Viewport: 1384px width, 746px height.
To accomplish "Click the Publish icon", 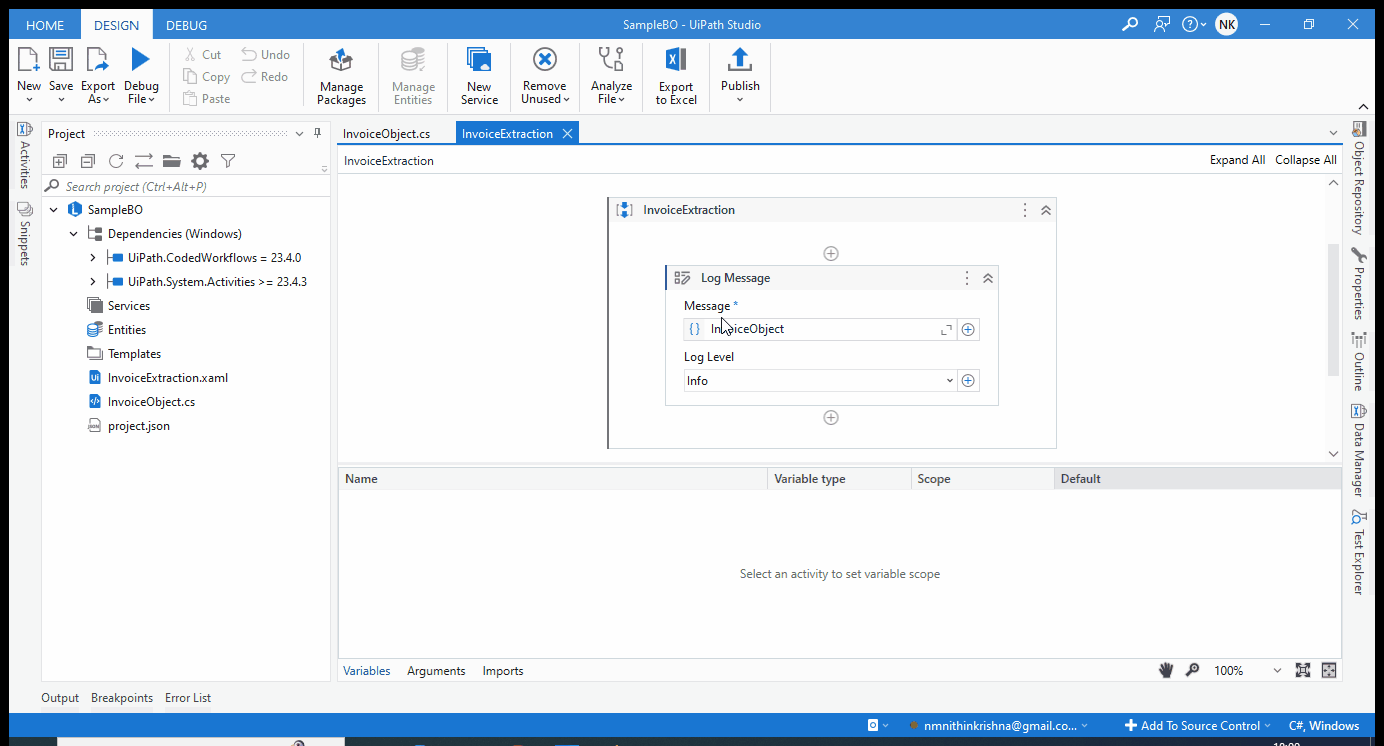I will (740, 60).
